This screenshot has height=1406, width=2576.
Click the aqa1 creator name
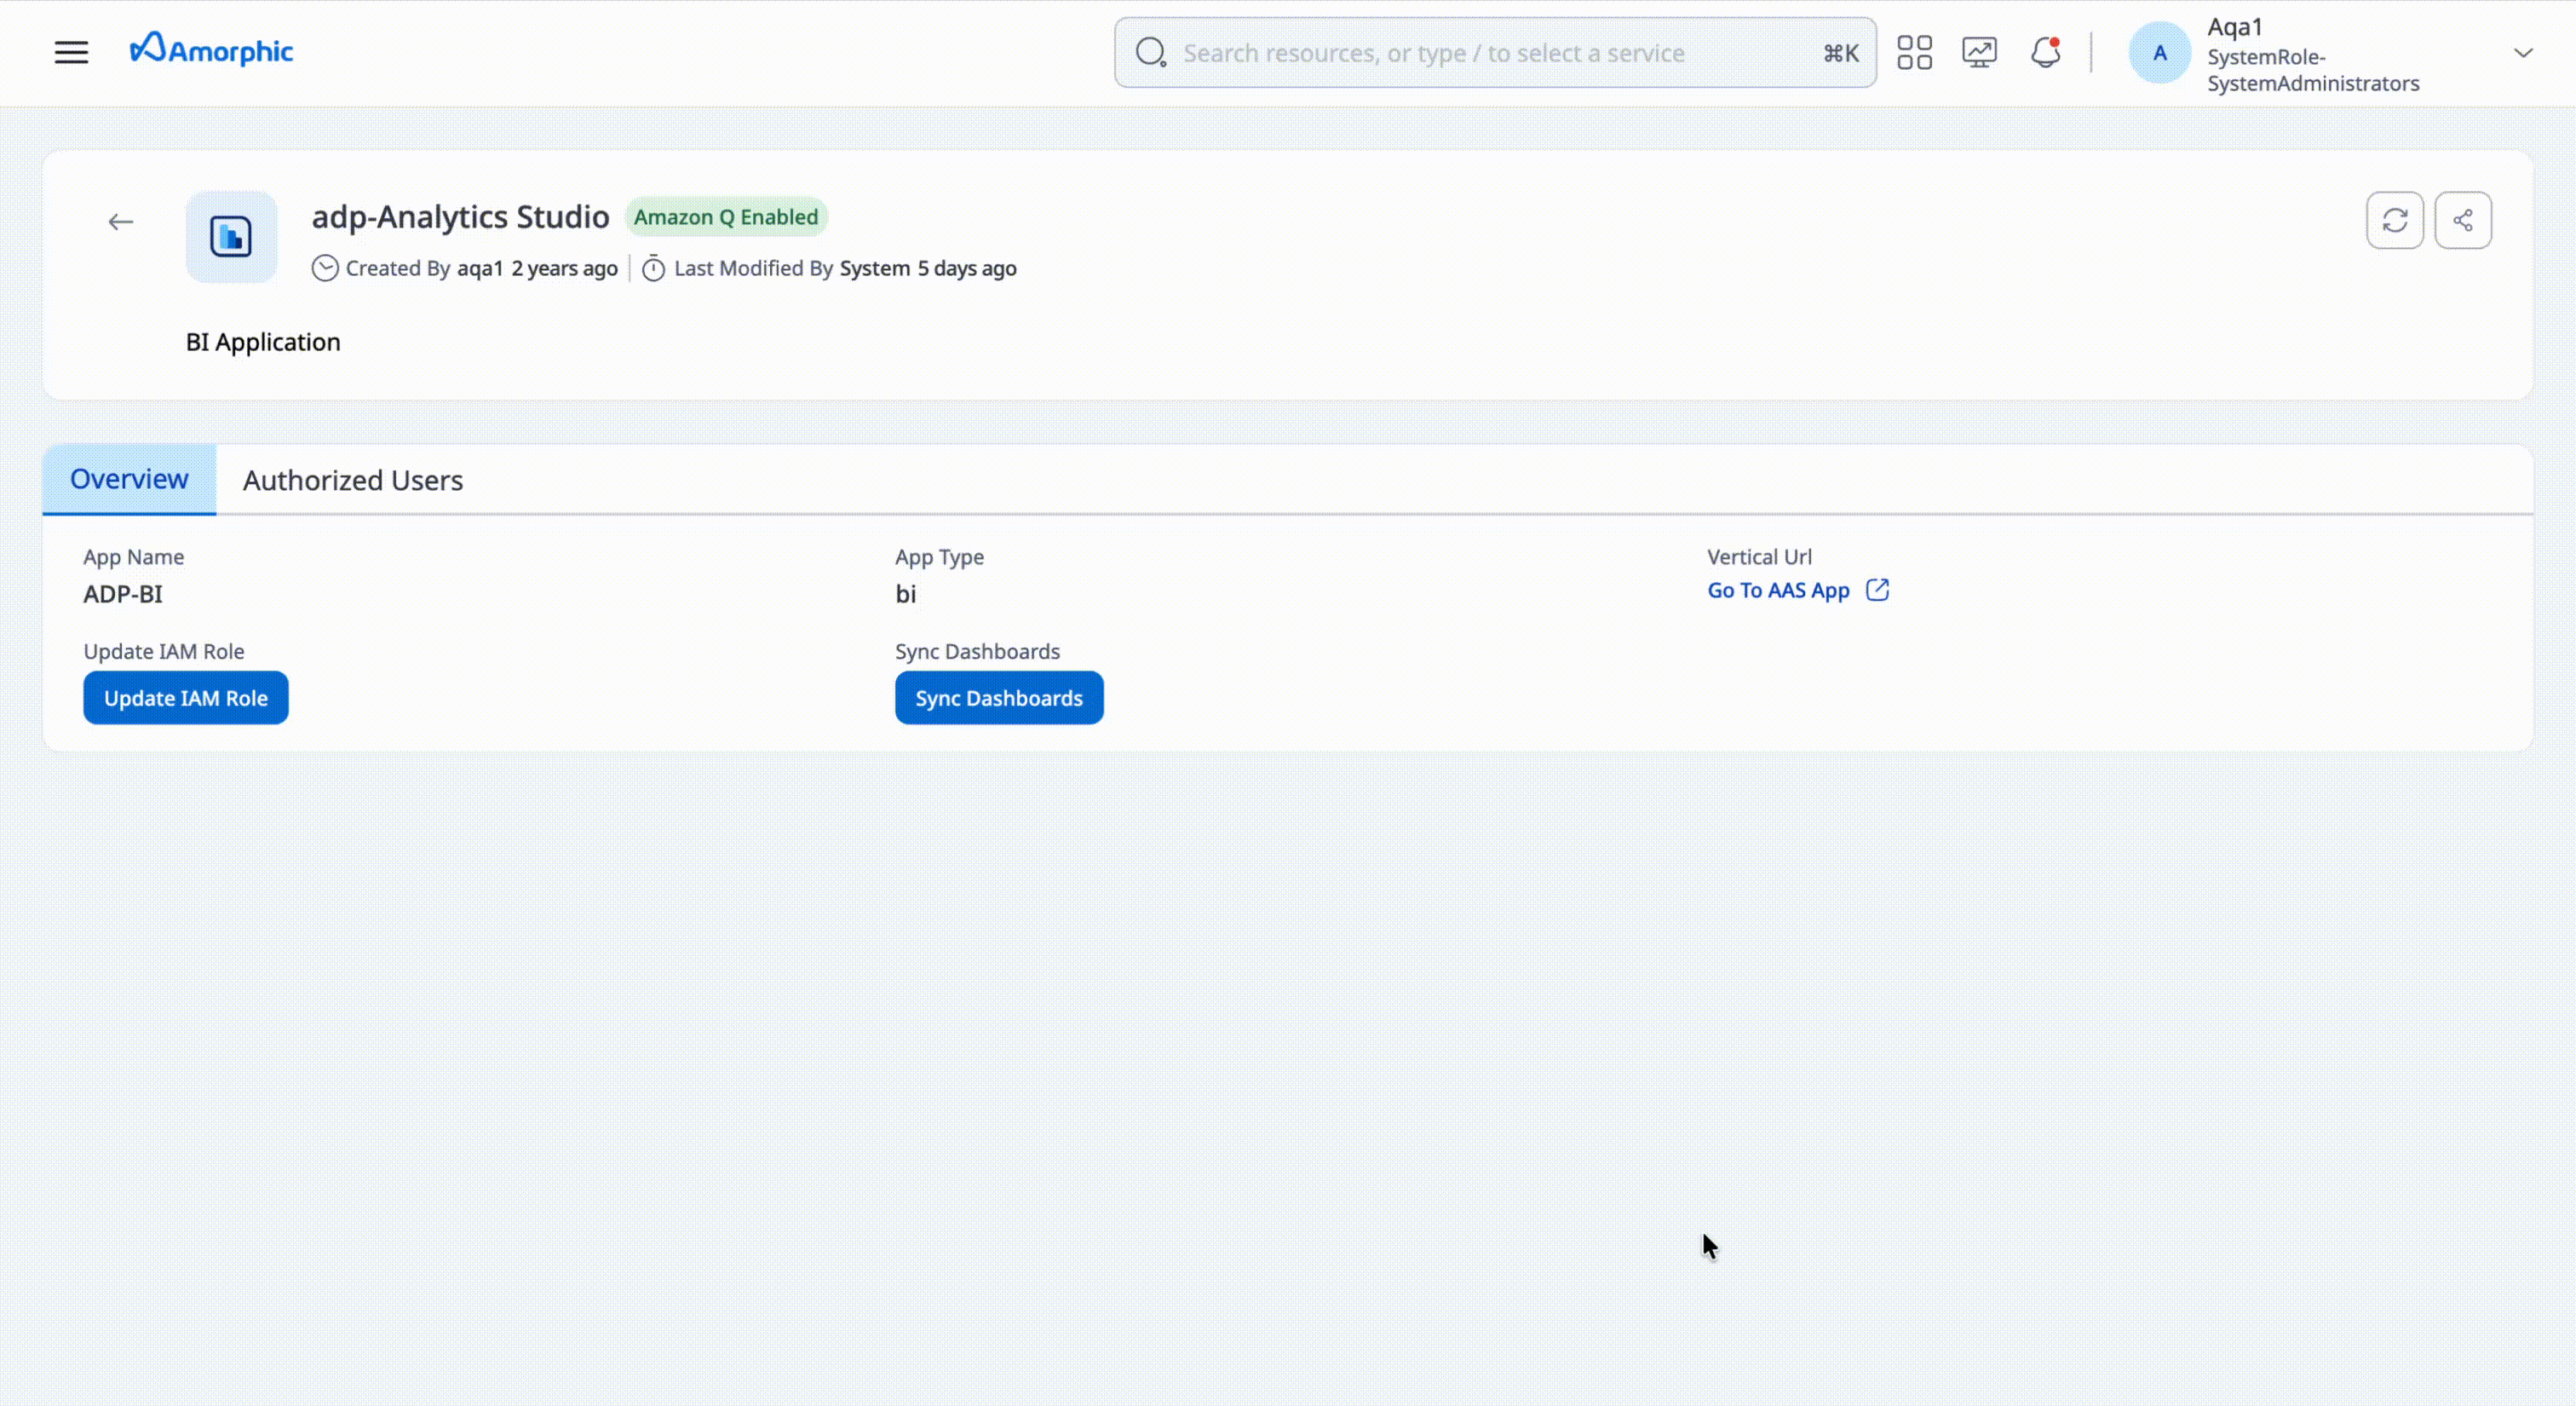click(x=480, y=268)
